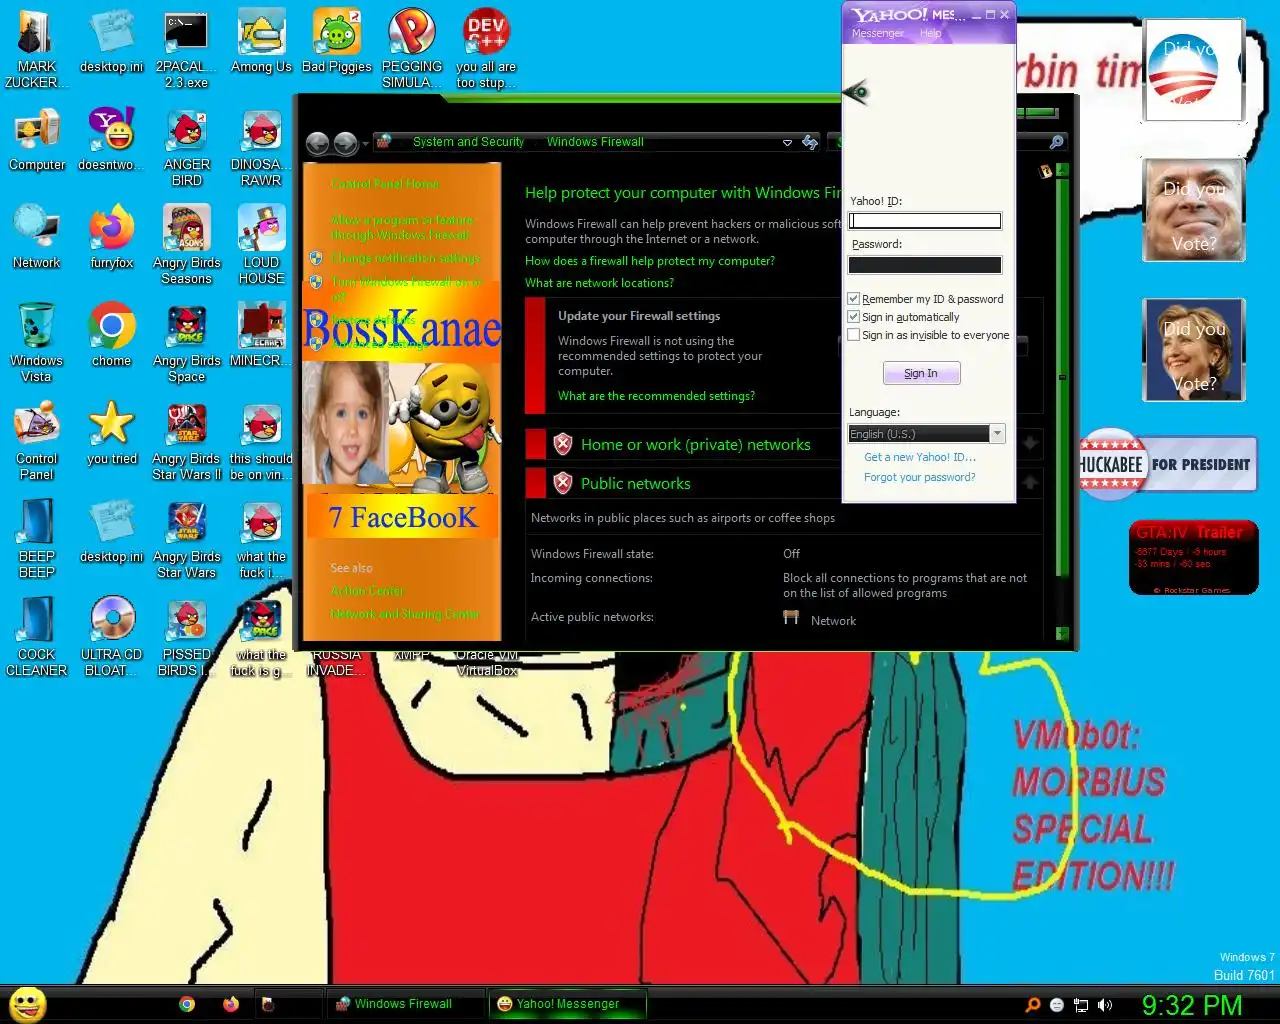Click 'Get a new Yahoo! ID...' link

pyautogui.click(x=920, y=457)
